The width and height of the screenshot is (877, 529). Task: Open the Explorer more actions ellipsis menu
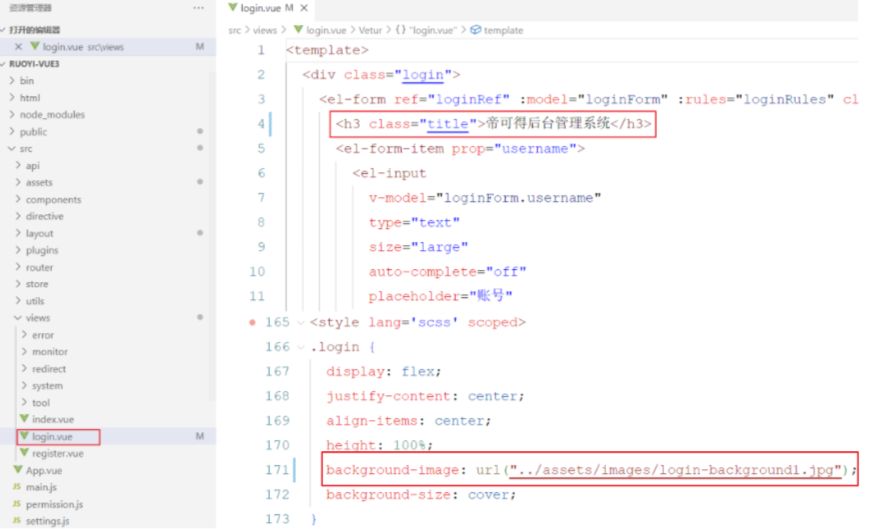click(200, 7)
